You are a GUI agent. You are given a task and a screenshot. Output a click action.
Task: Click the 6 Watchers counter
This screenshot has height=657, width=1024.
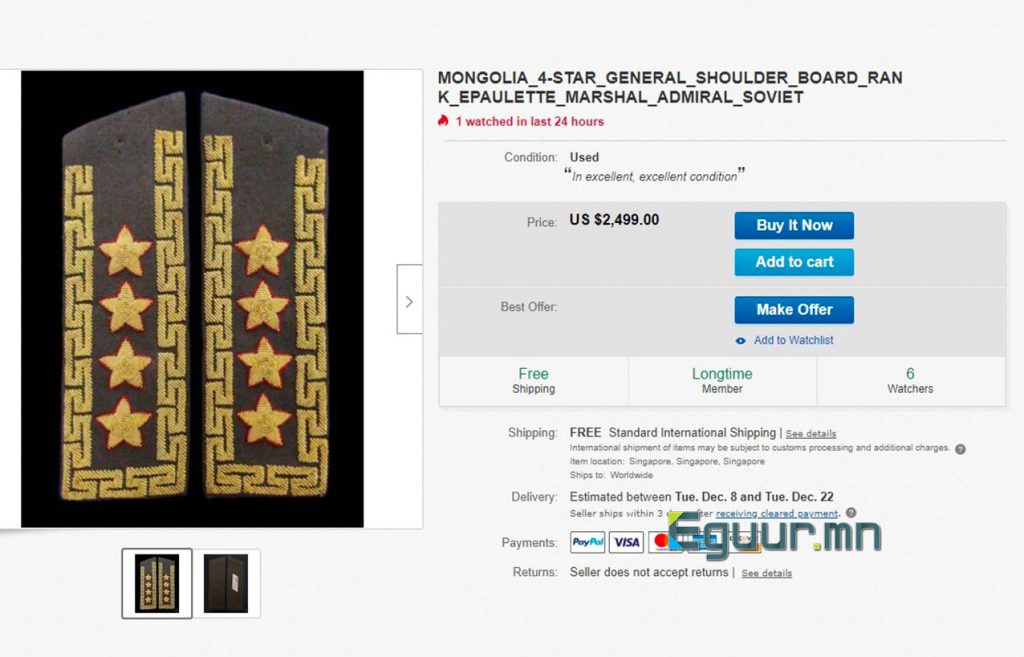click(910, 381)
